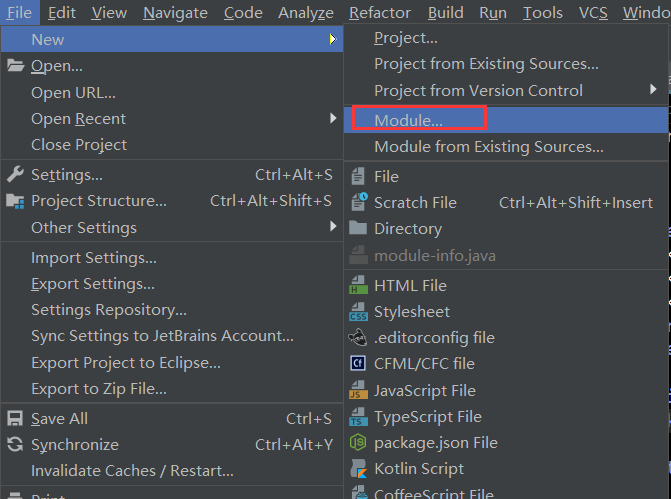
Task: Select Directory in the New submenu
Action: point(408,229)
